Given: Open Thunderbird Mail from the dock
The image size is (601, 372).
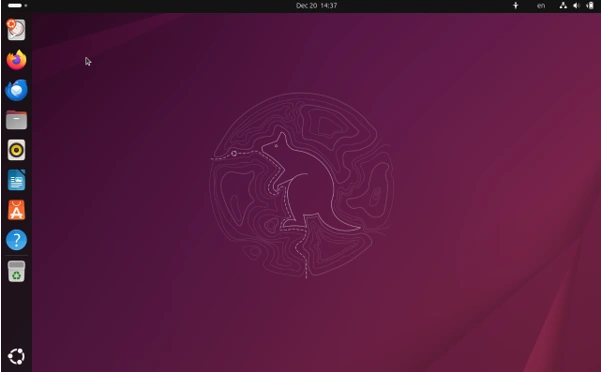Looking at the screenshot, I should [16, 90].
